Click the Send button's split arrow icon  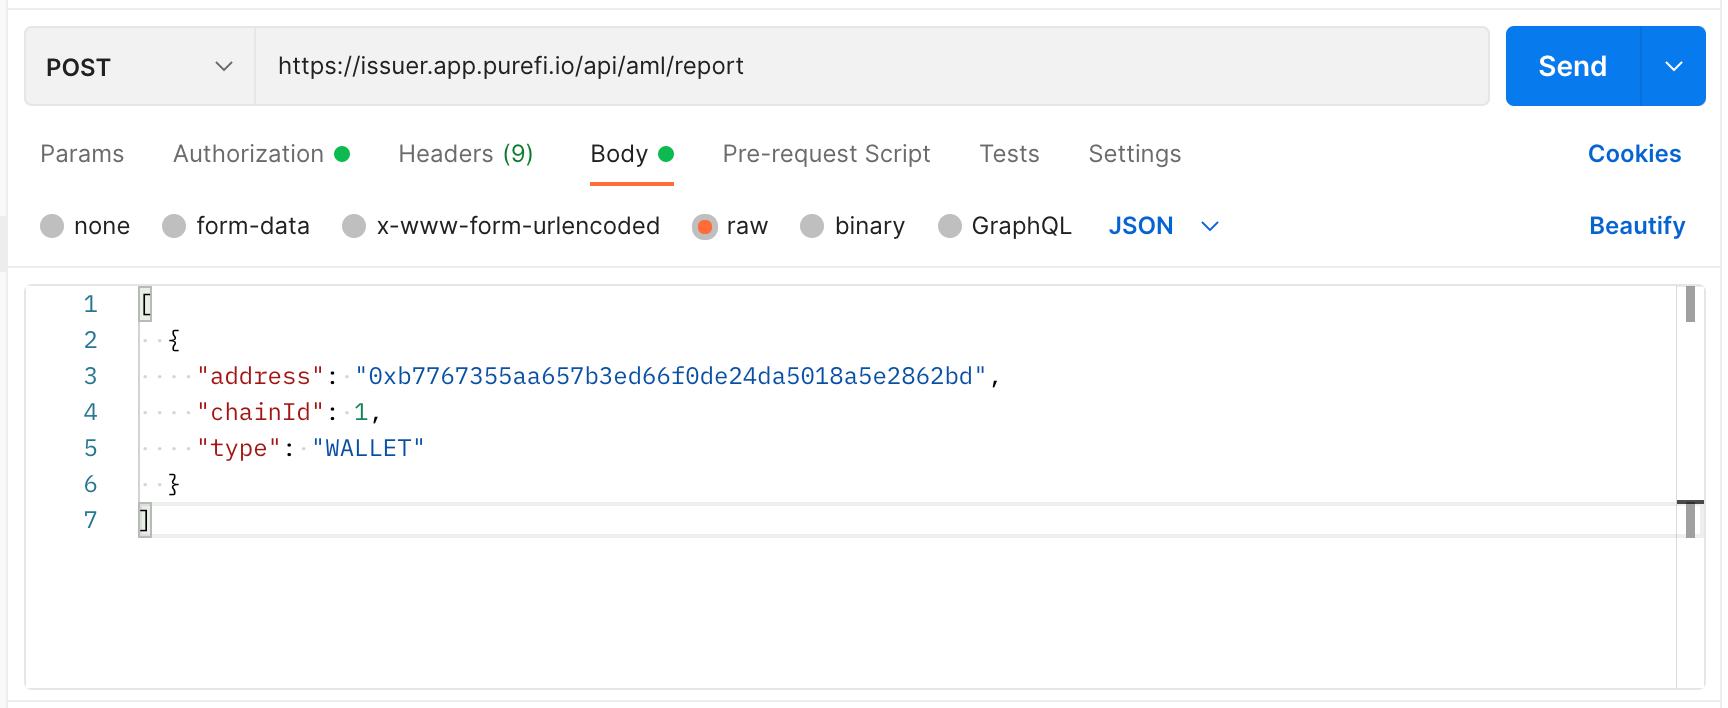click(x=1673, y=66)
